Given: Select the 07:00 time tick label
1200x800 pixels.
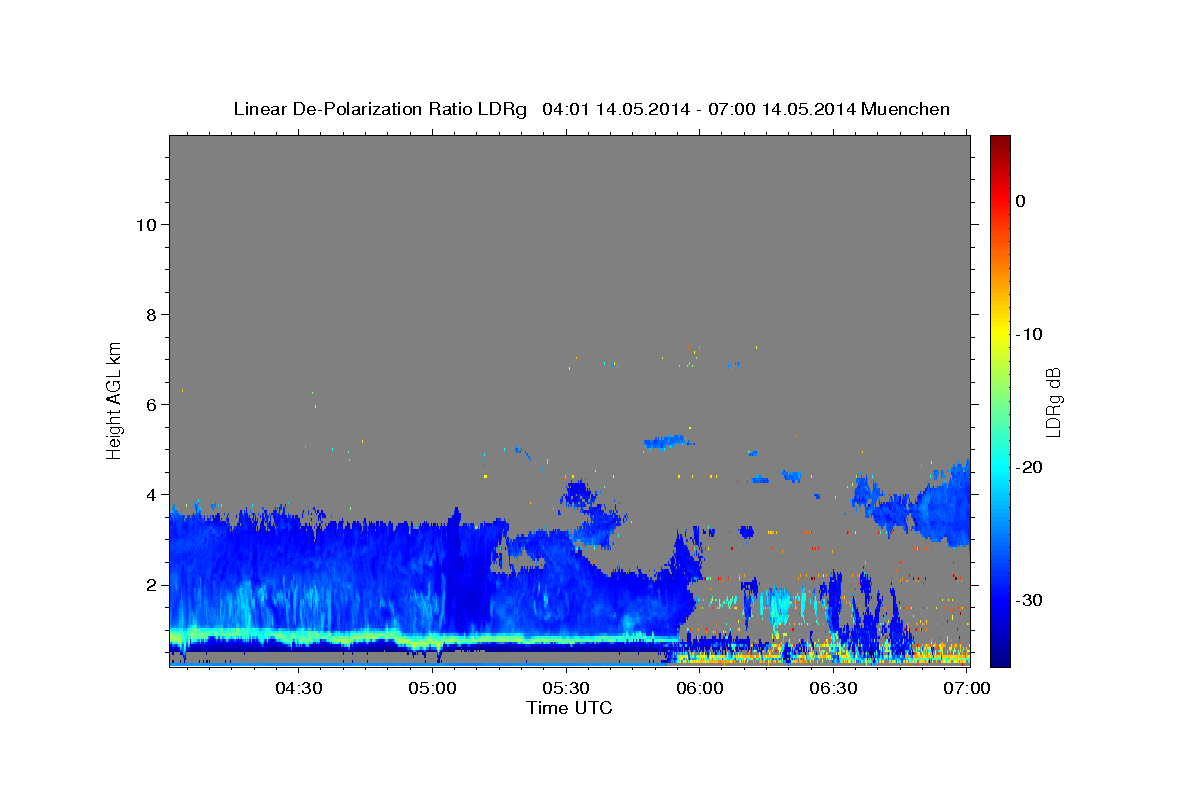Looking at the screenshot, I should [967, 688].
